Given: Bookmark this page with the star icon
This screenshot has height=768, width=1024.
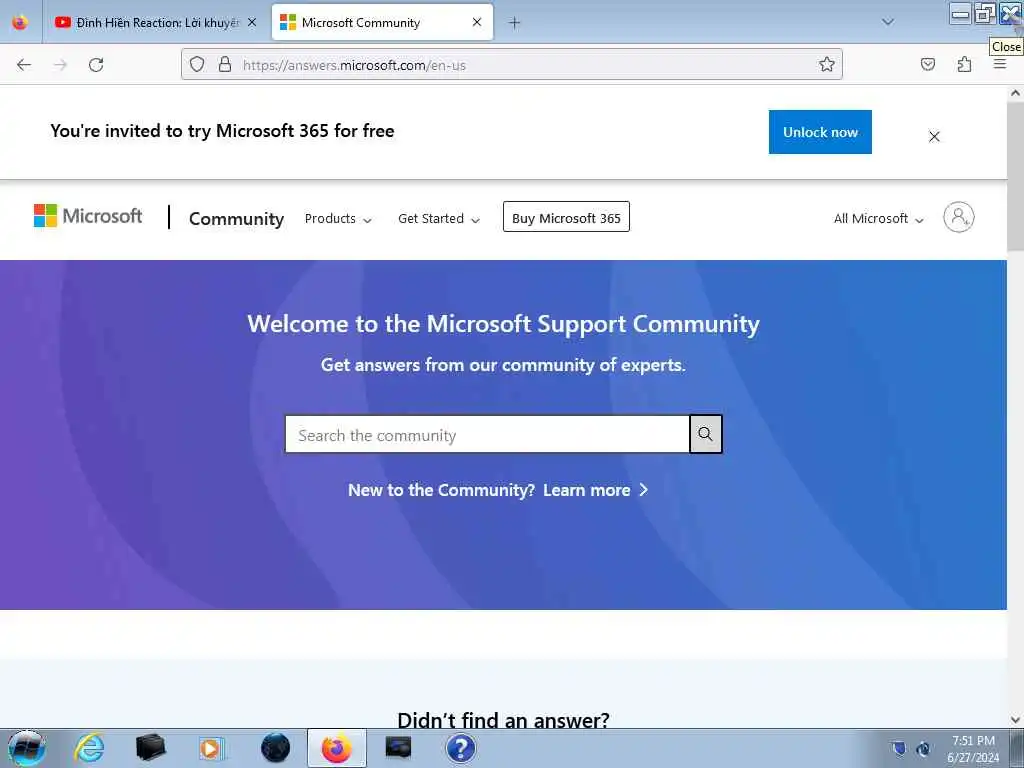Looking at the screenshot, I should (x=827, y=64).
